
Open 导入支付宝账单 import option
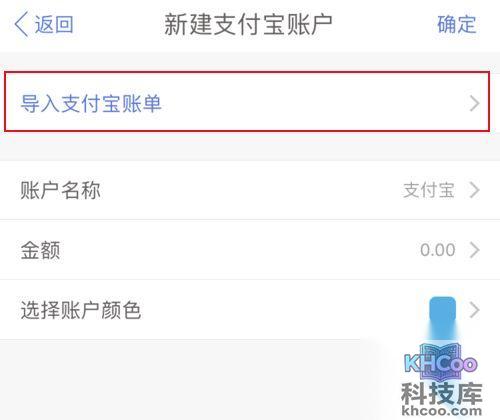[91, 103]
